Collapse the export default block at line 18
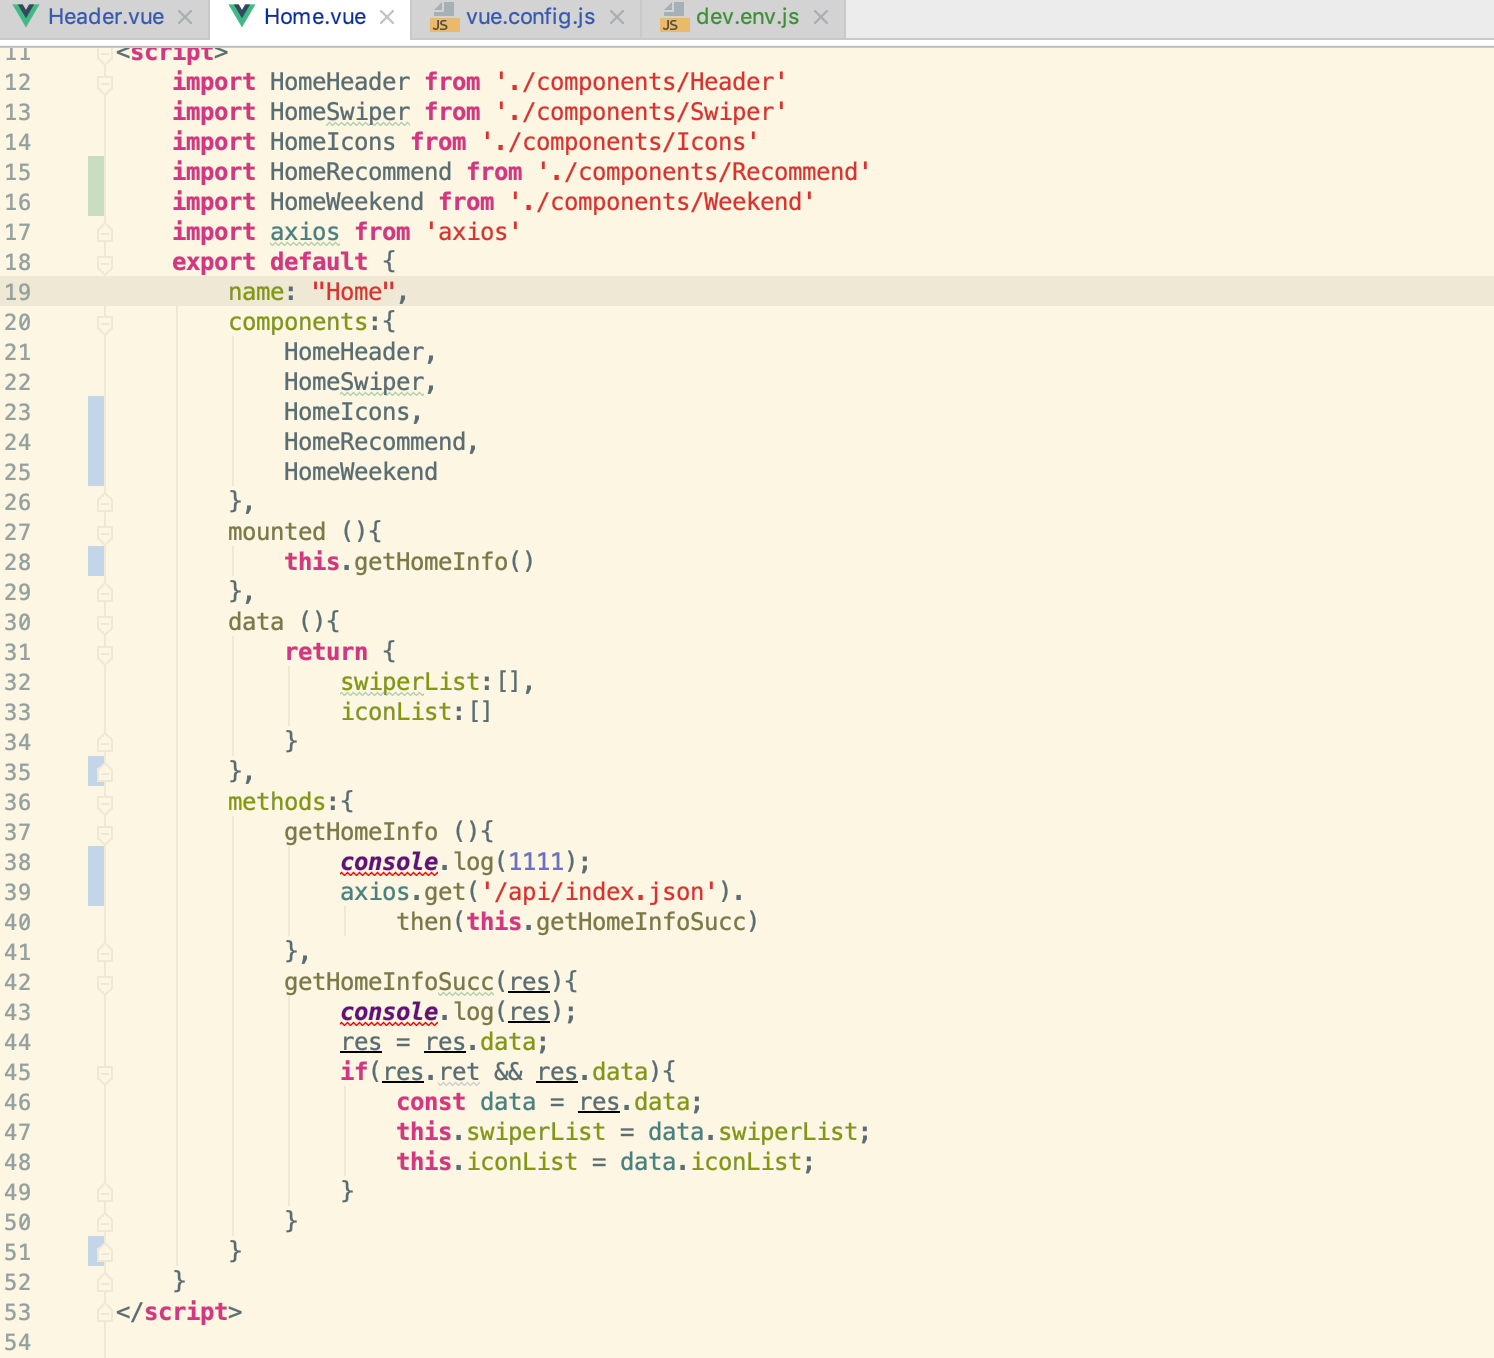Screen dimensions: 1494x1358 point(105,263)
